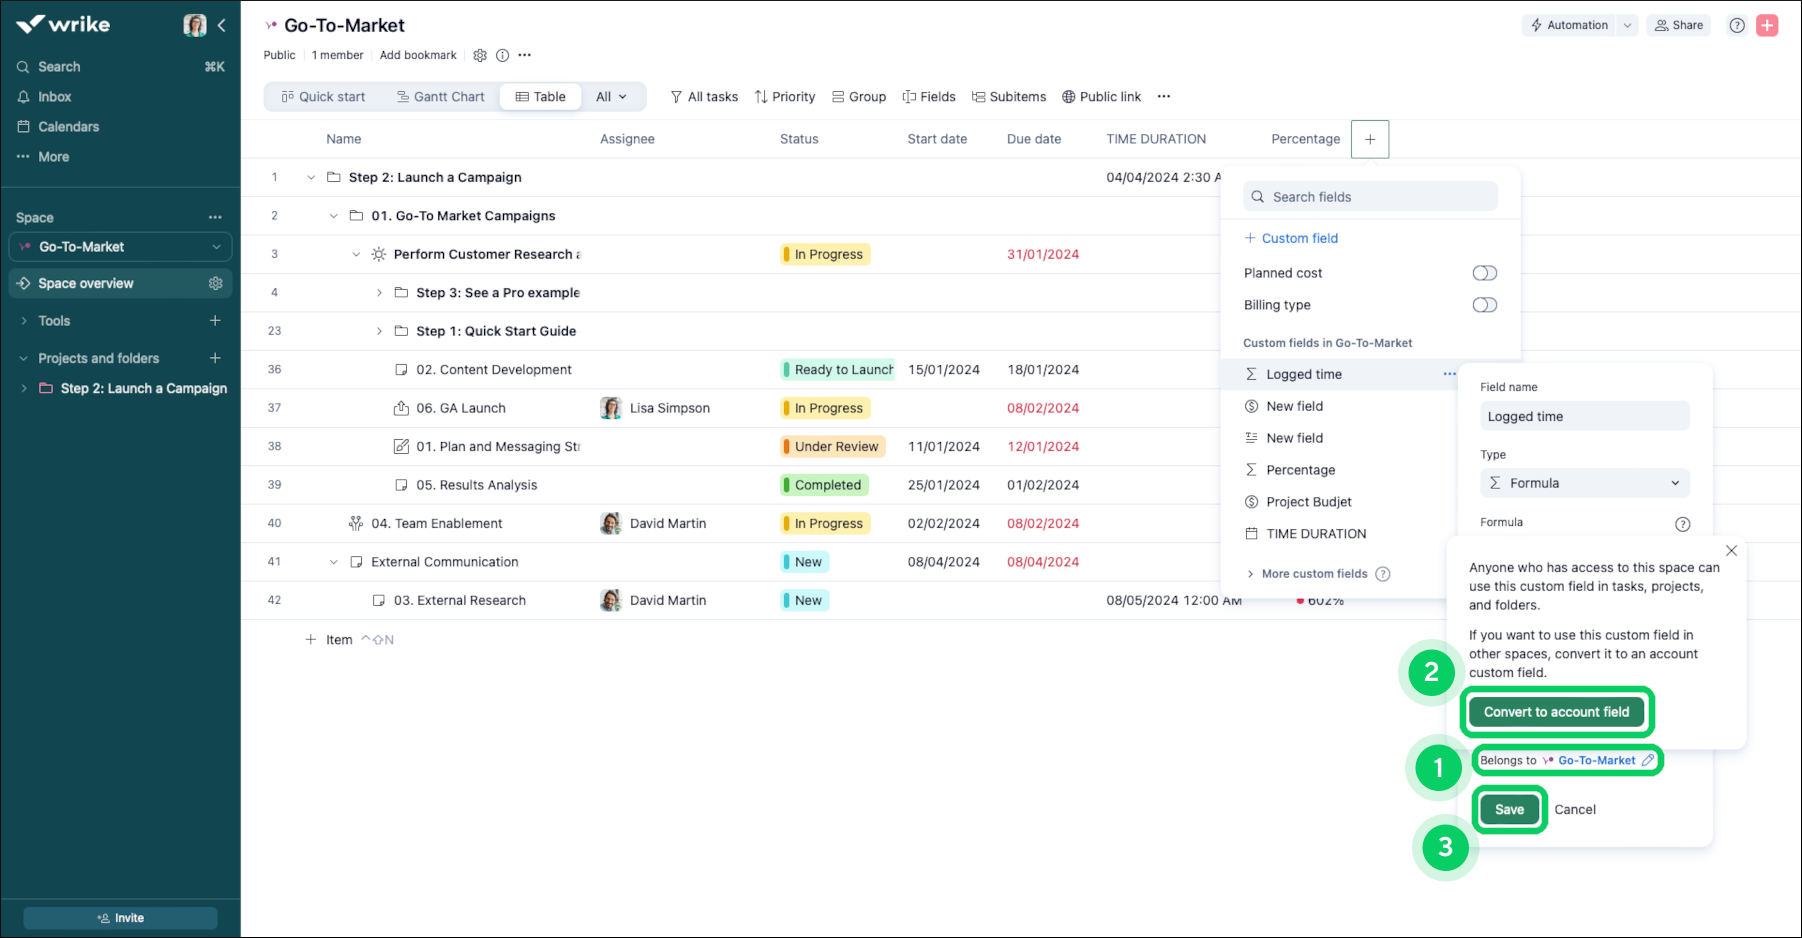Click Convert to account field button
1802x938 pixels.
pos(1556,712)
